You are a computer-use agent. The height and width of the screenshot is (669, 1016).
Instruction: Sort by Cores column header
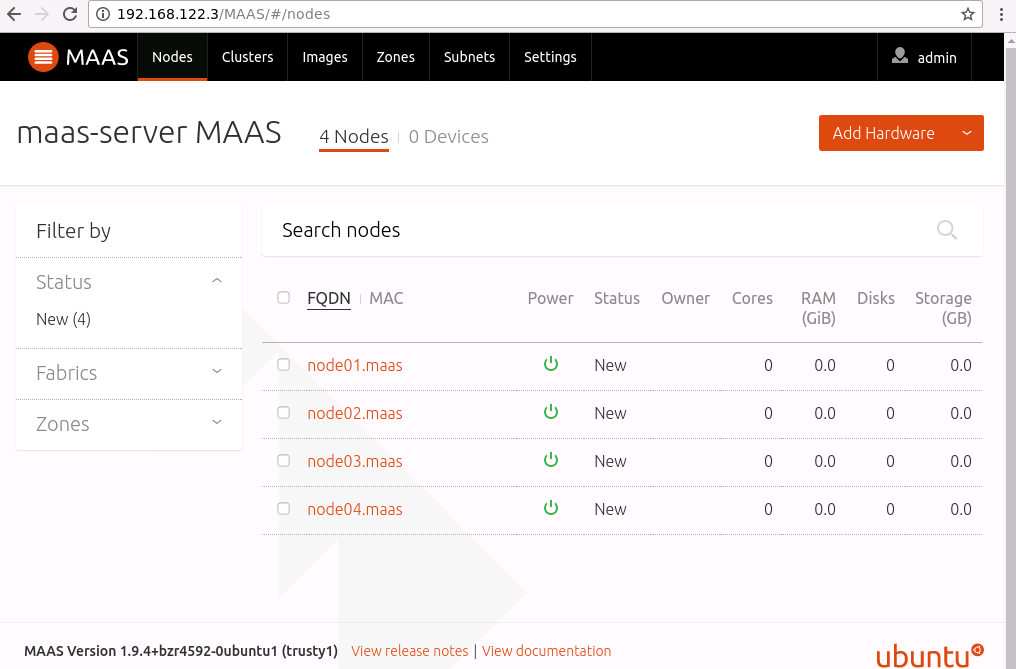coord(752,298)
